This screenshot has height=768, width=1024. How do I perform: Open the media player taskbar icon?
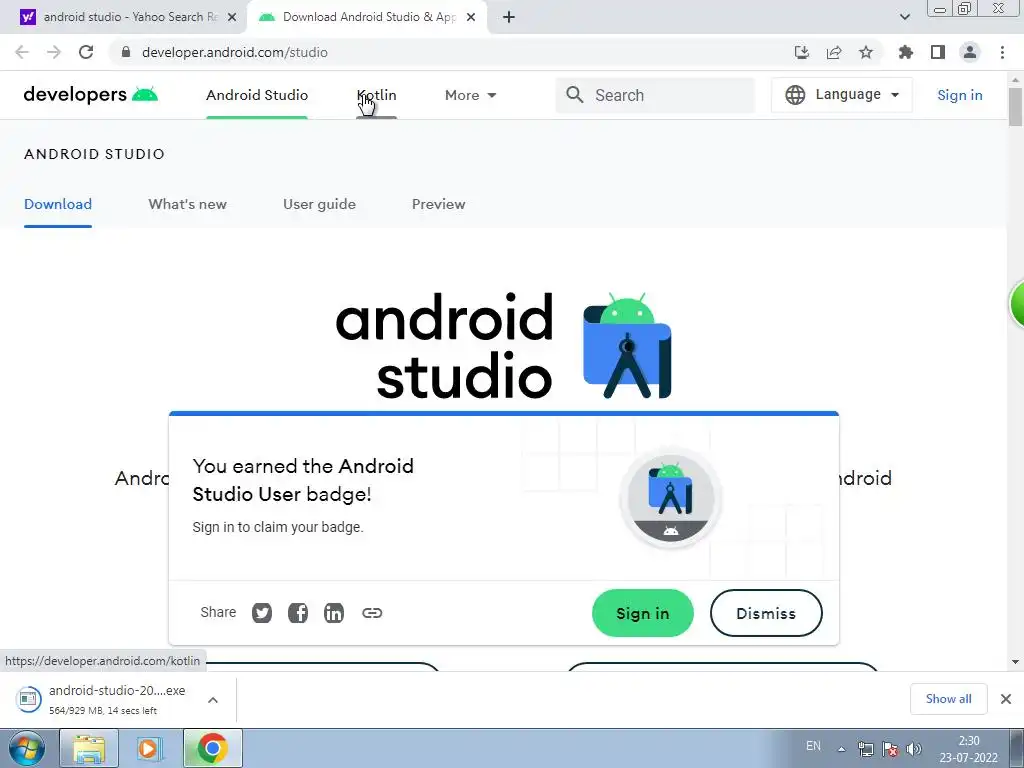[x=148, y=748]
